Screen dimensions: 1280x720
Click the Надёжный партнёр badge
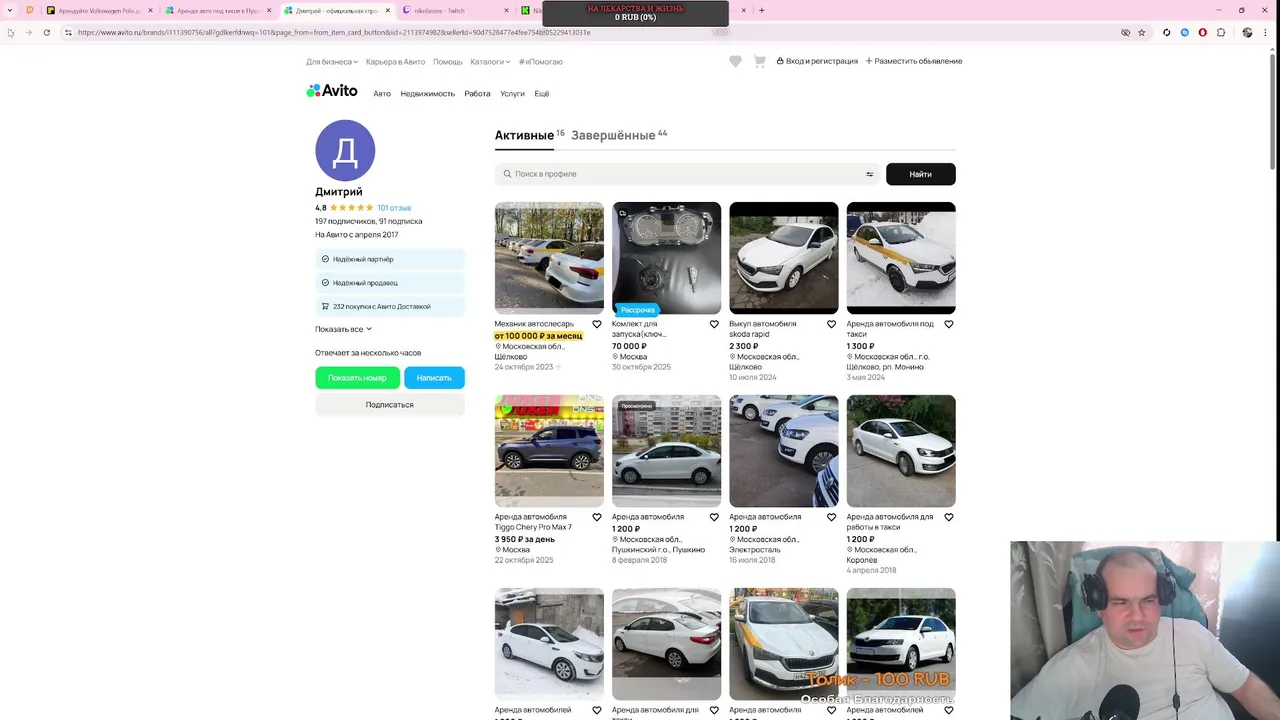390,259
